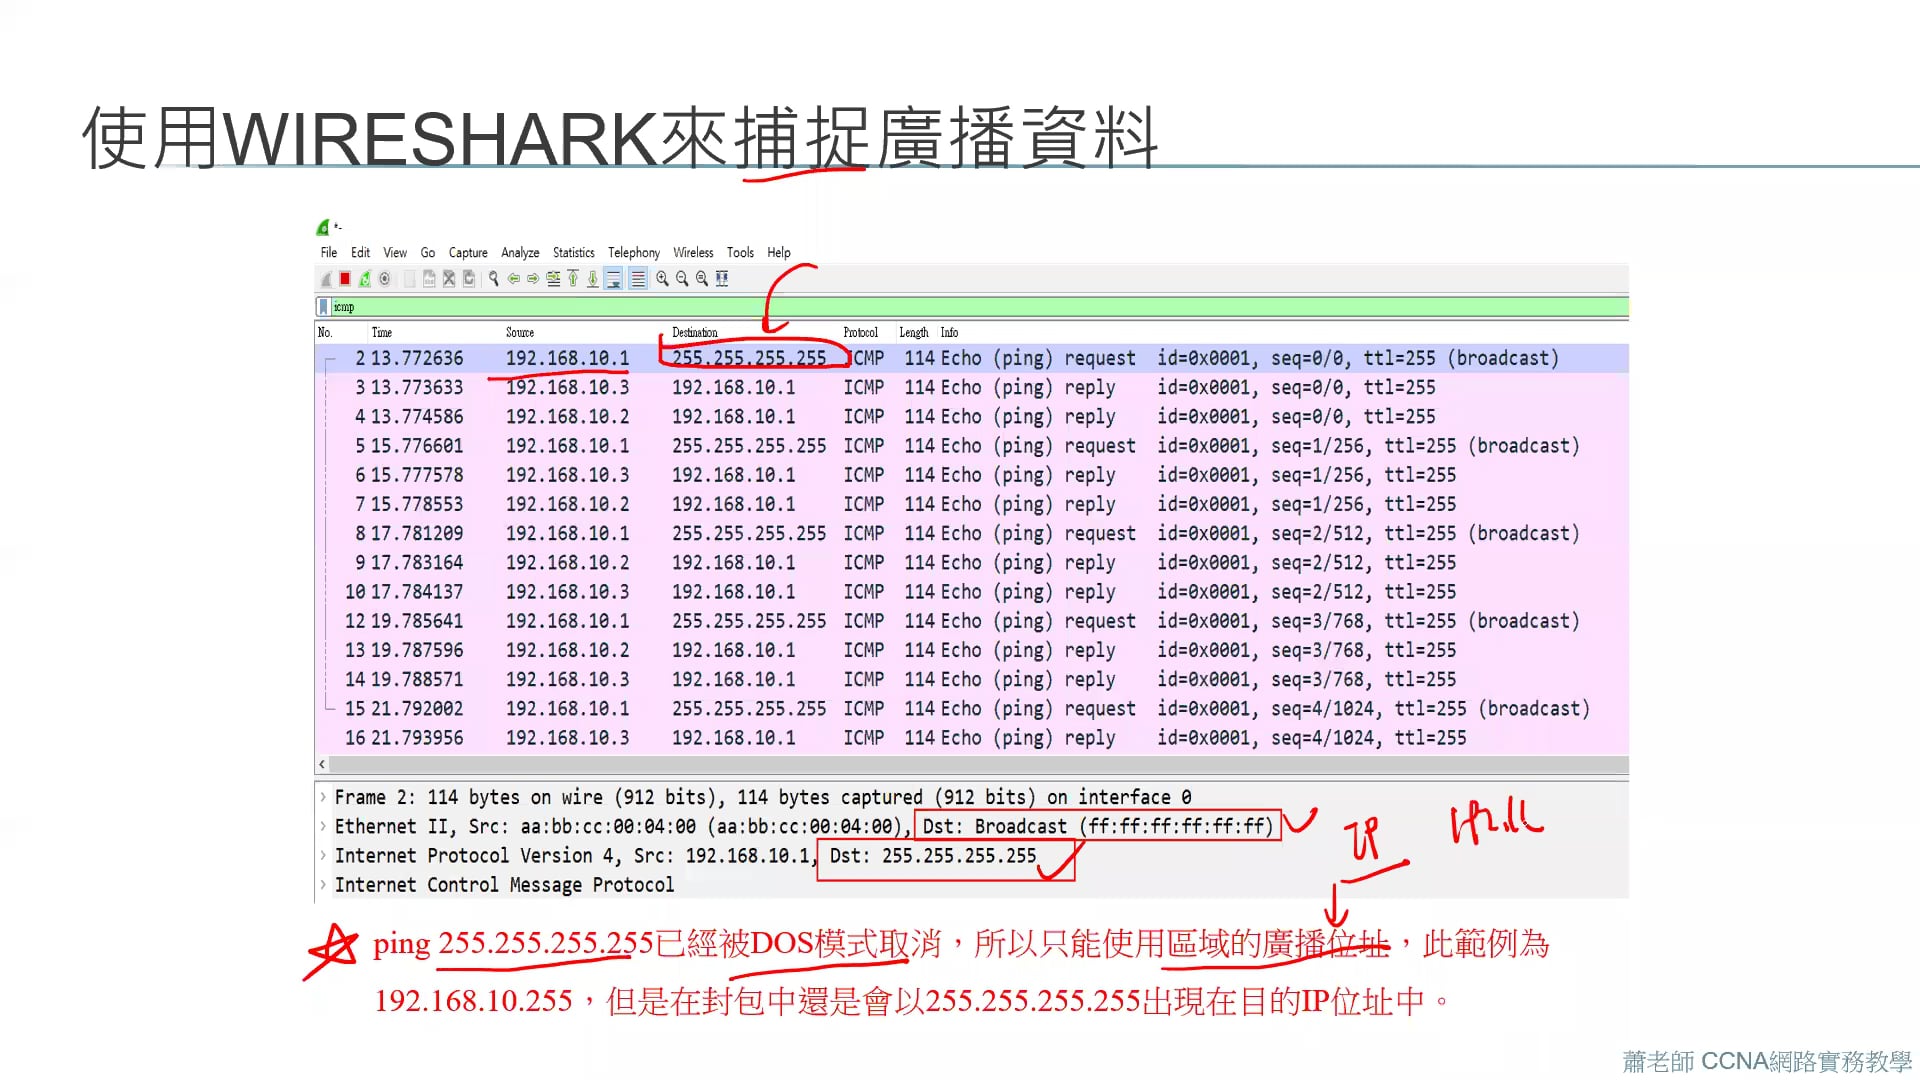The height and width of the screenshot is (1080, 1920).
Task: Click the display filter bookmark icon
Action: tap(323, 307)
